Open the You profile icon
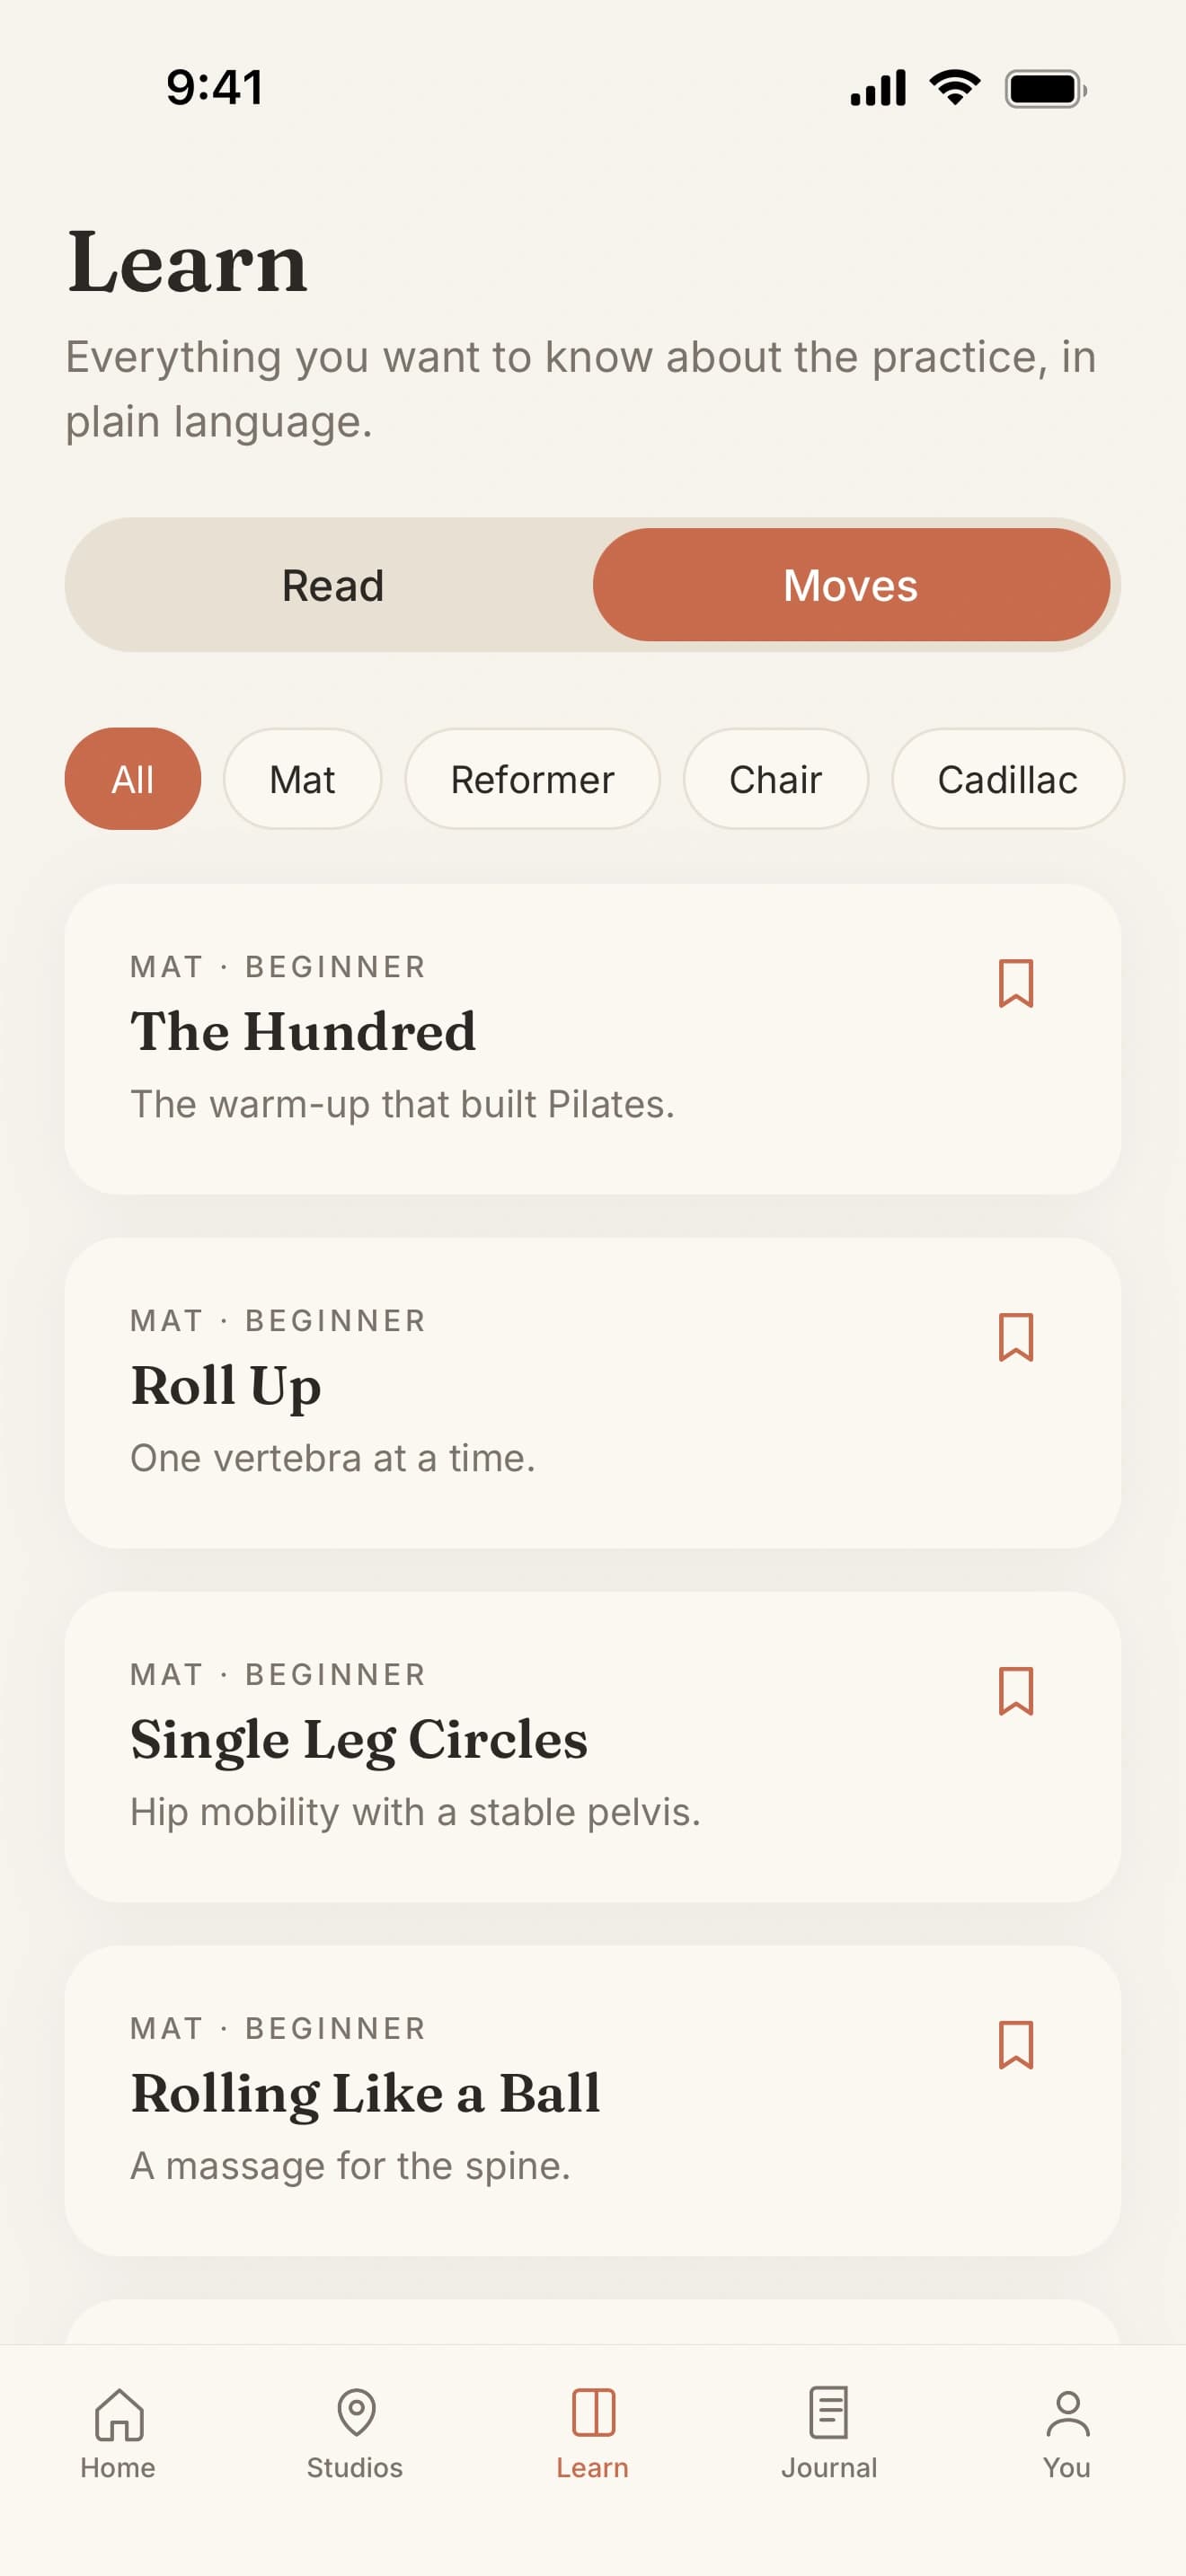 1067,2414
